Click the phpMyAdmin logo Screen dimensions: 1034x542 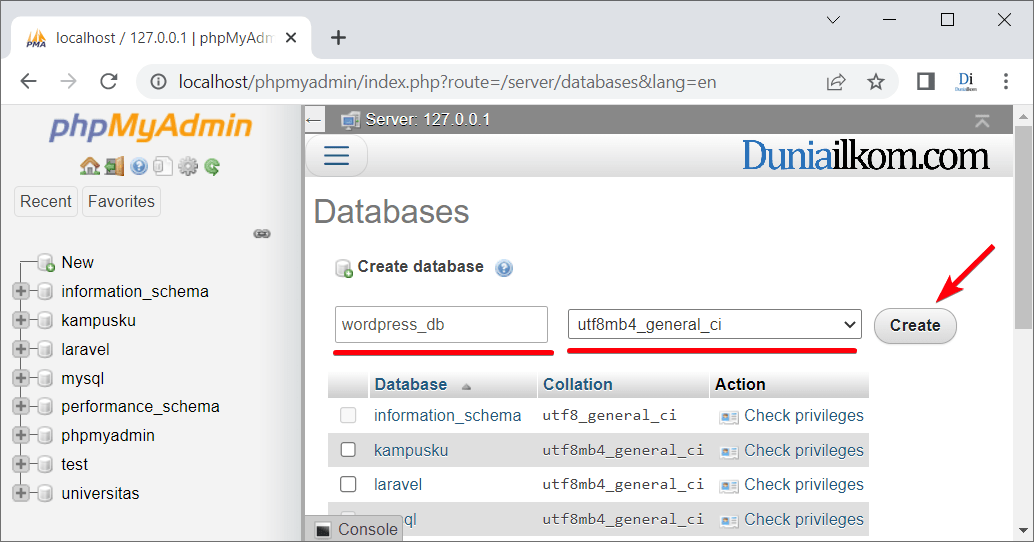(x=151, y=126)
